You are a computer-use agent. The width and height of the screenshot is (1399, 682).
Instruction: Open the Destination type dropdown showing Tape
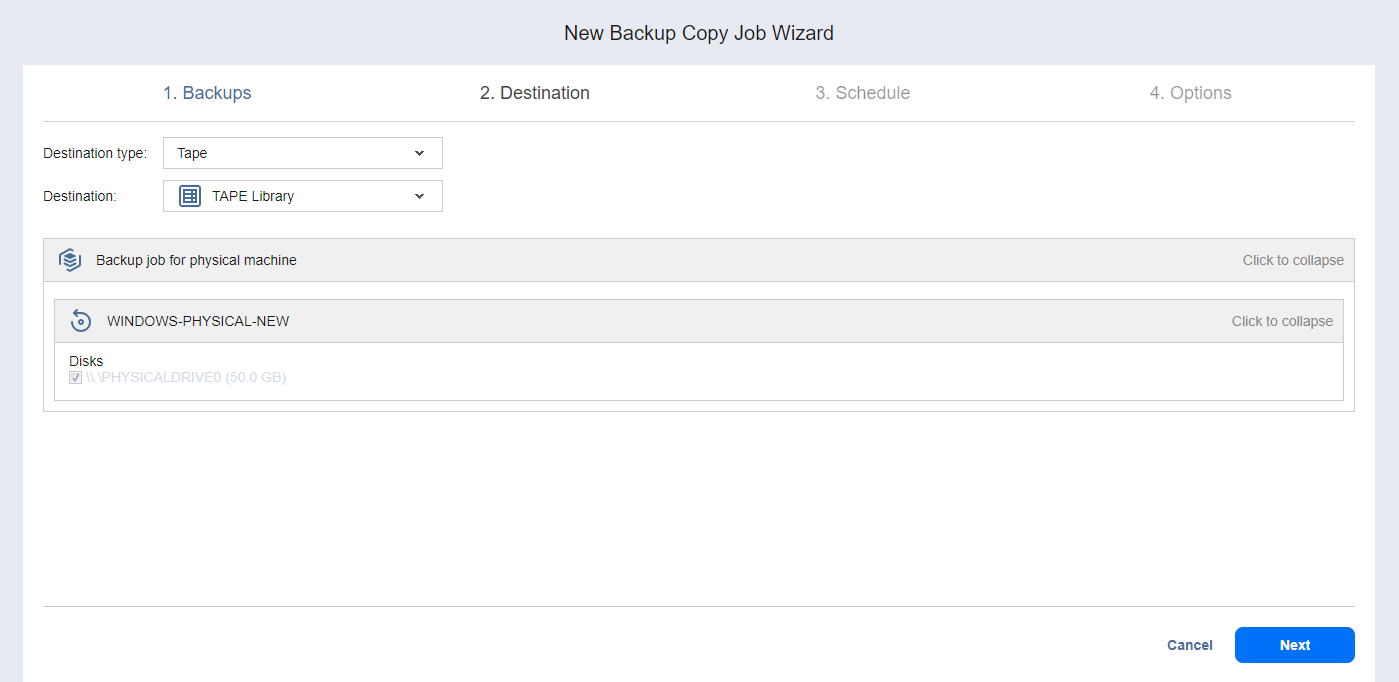302,153
